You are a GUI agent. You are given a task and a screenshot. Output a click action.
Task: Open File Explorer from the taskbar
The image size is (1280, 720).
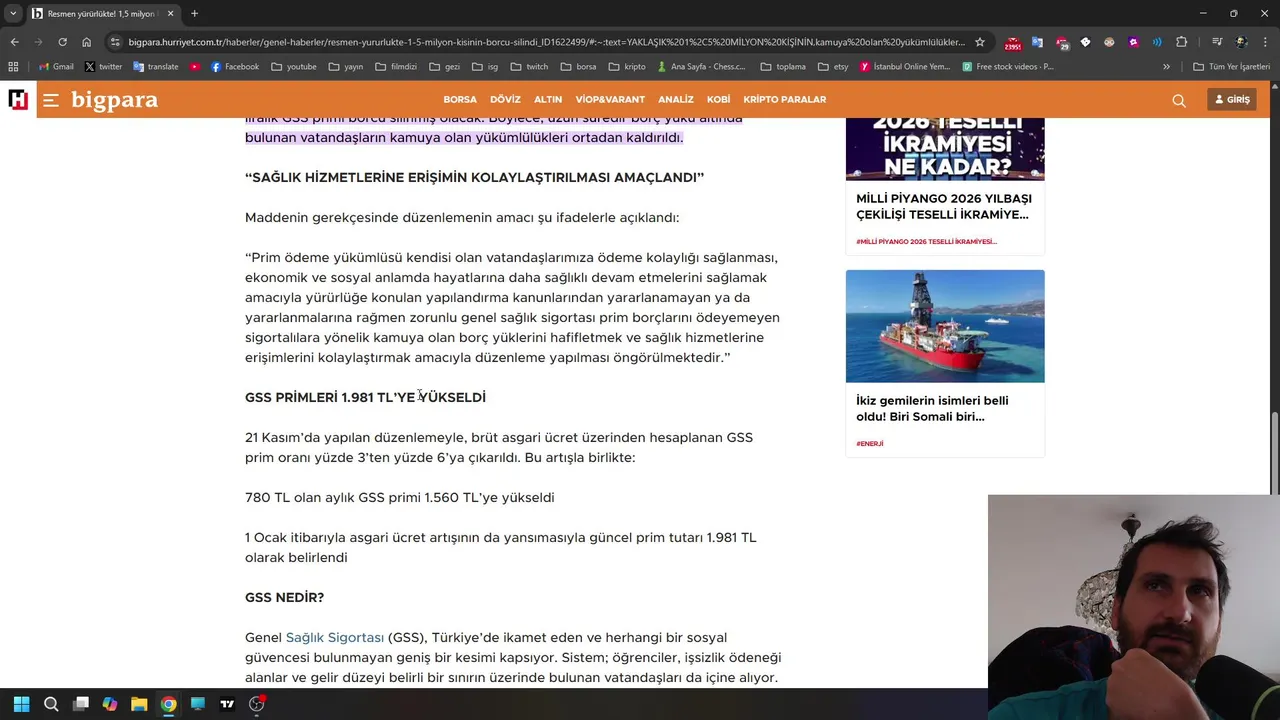(x=139, y=704)
